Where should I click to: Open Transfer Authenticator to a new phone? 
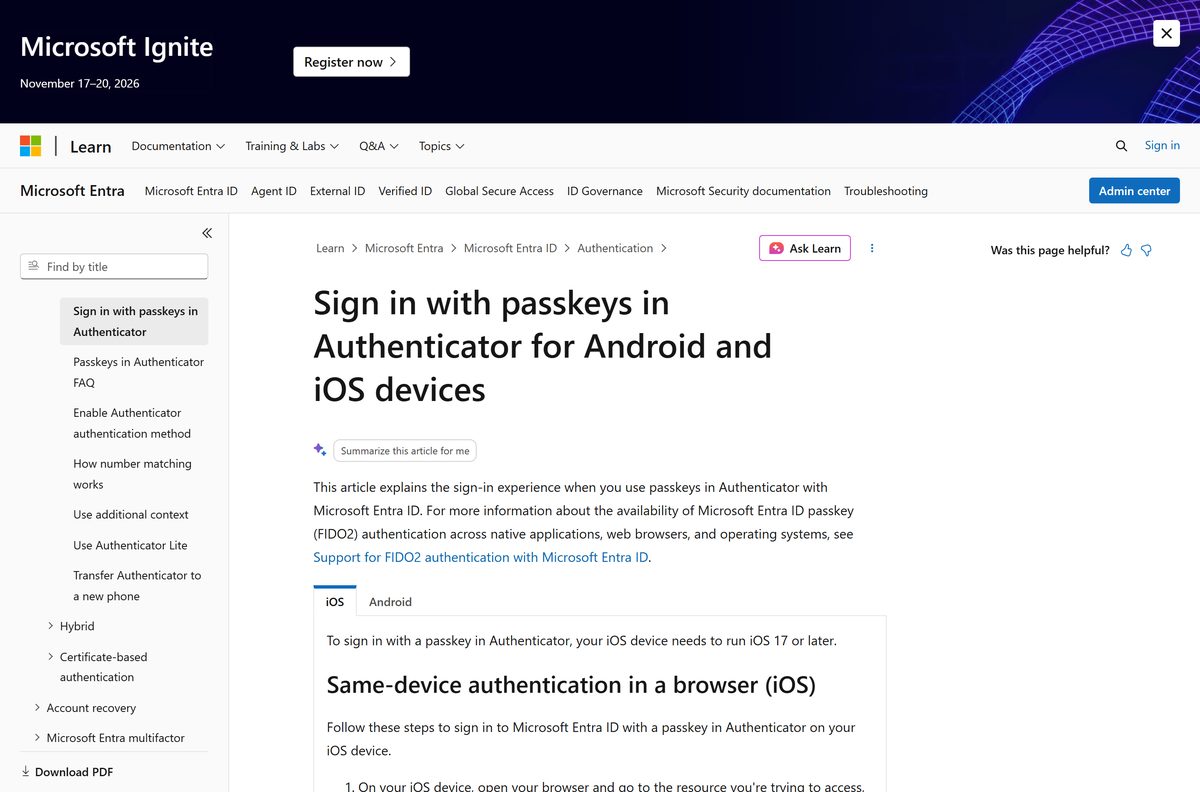pos(137,586)
